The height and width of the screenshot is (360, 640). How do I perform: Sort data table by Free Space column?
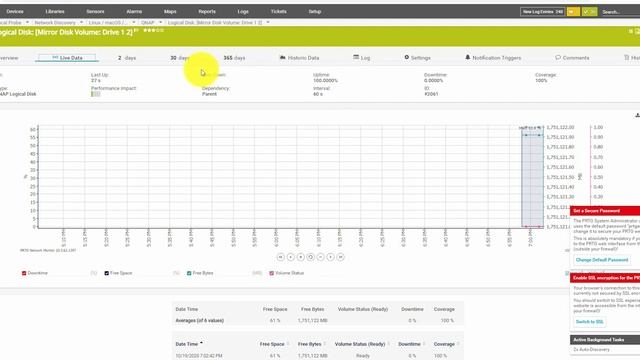tap(273, 344)
